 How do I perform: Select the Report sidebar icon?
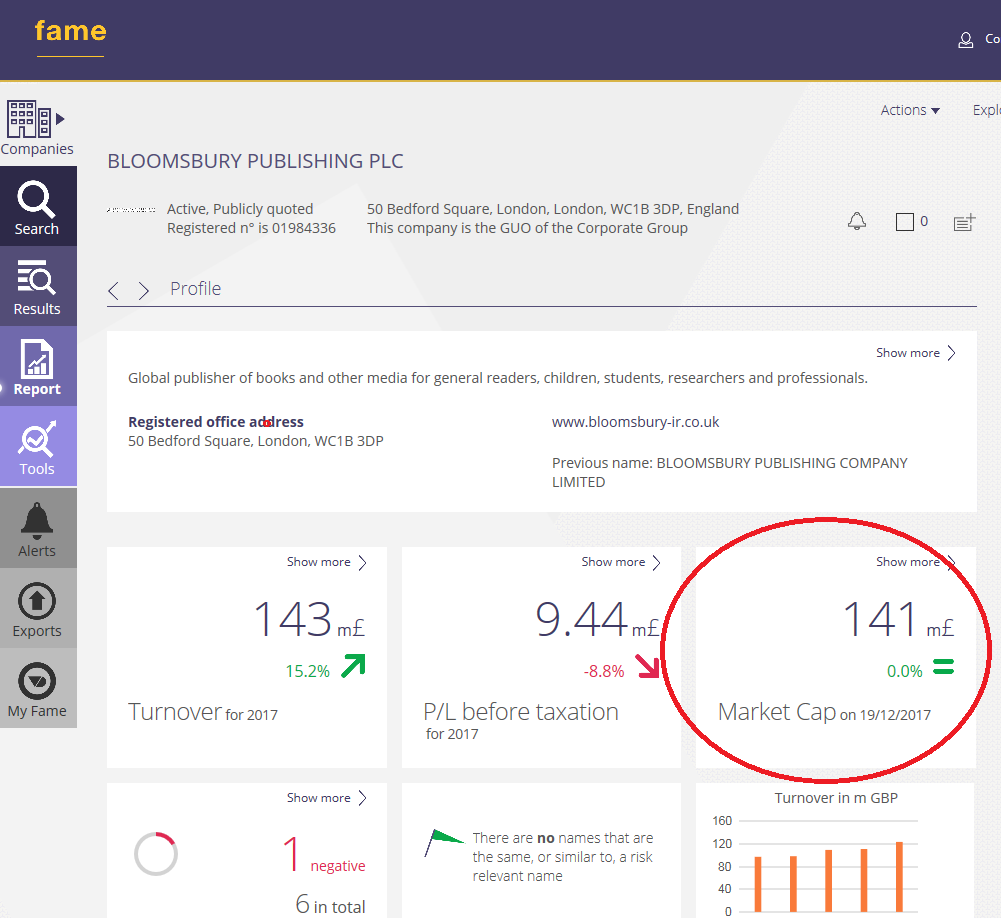coord(37,367)
